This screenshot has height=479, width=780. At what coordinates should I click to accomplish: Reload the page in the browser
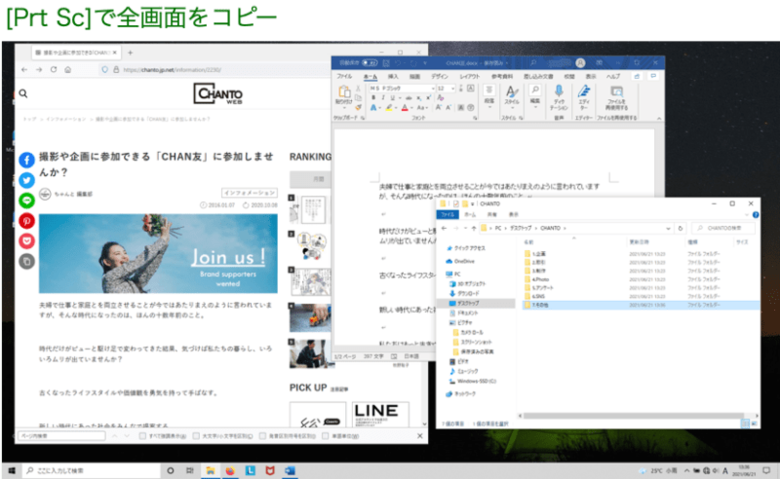[x=53, y=70]
